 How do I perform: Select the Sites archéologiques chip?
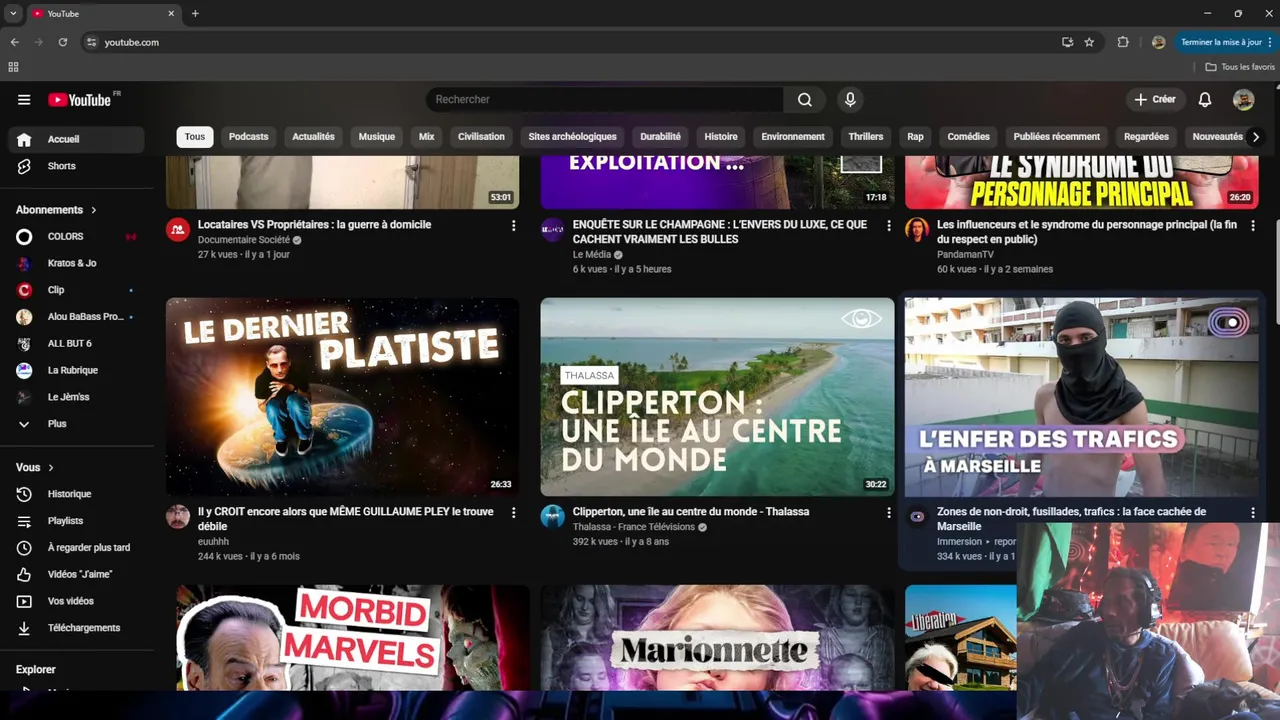coord(573,137)
